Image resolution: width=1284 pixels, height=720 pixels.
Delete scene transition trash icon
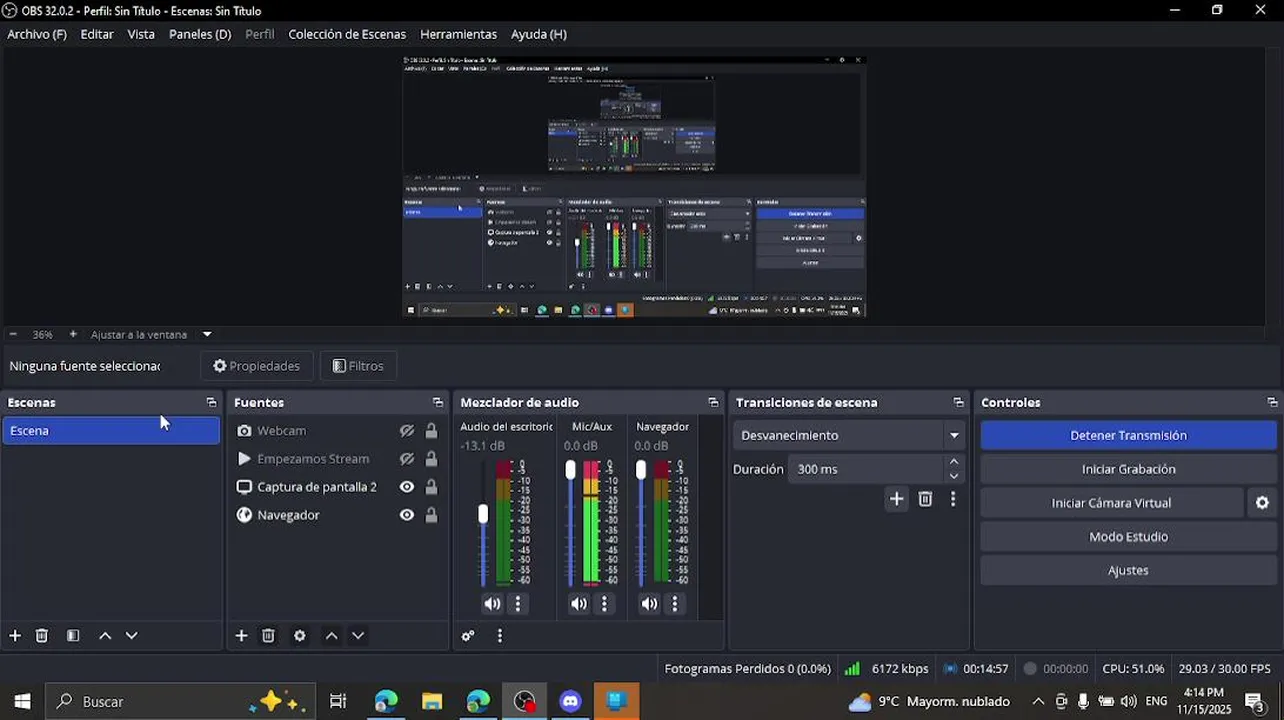click(x=925, y=499)
